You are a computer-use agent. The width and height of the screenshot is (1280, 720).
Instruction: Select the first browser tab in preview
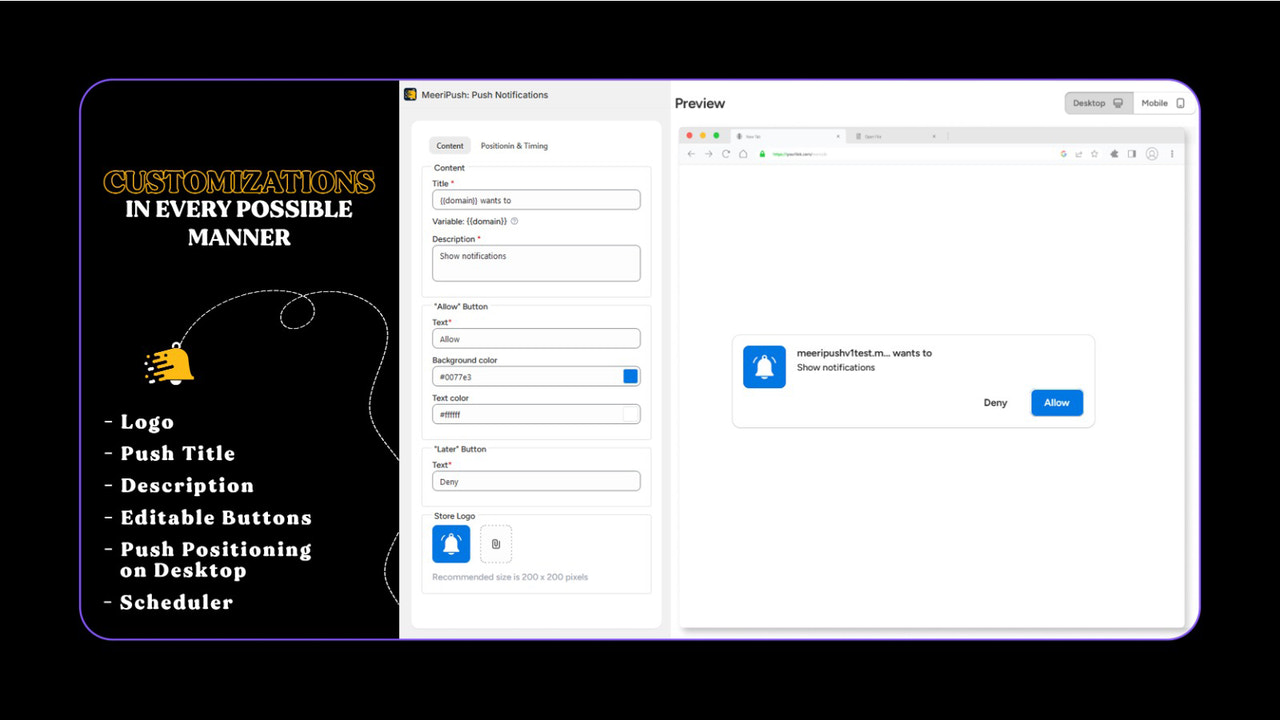786,136
